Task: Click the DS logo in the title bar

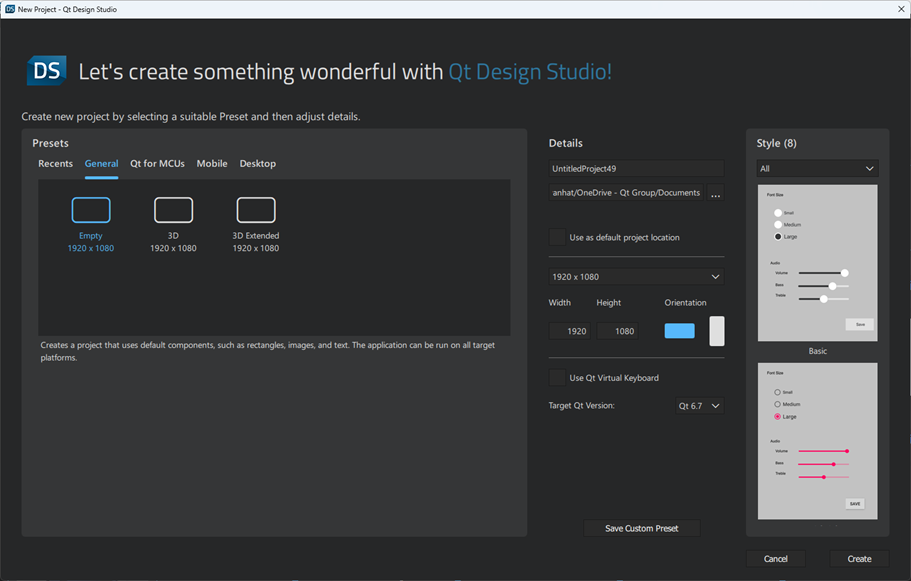Action: 12,8
